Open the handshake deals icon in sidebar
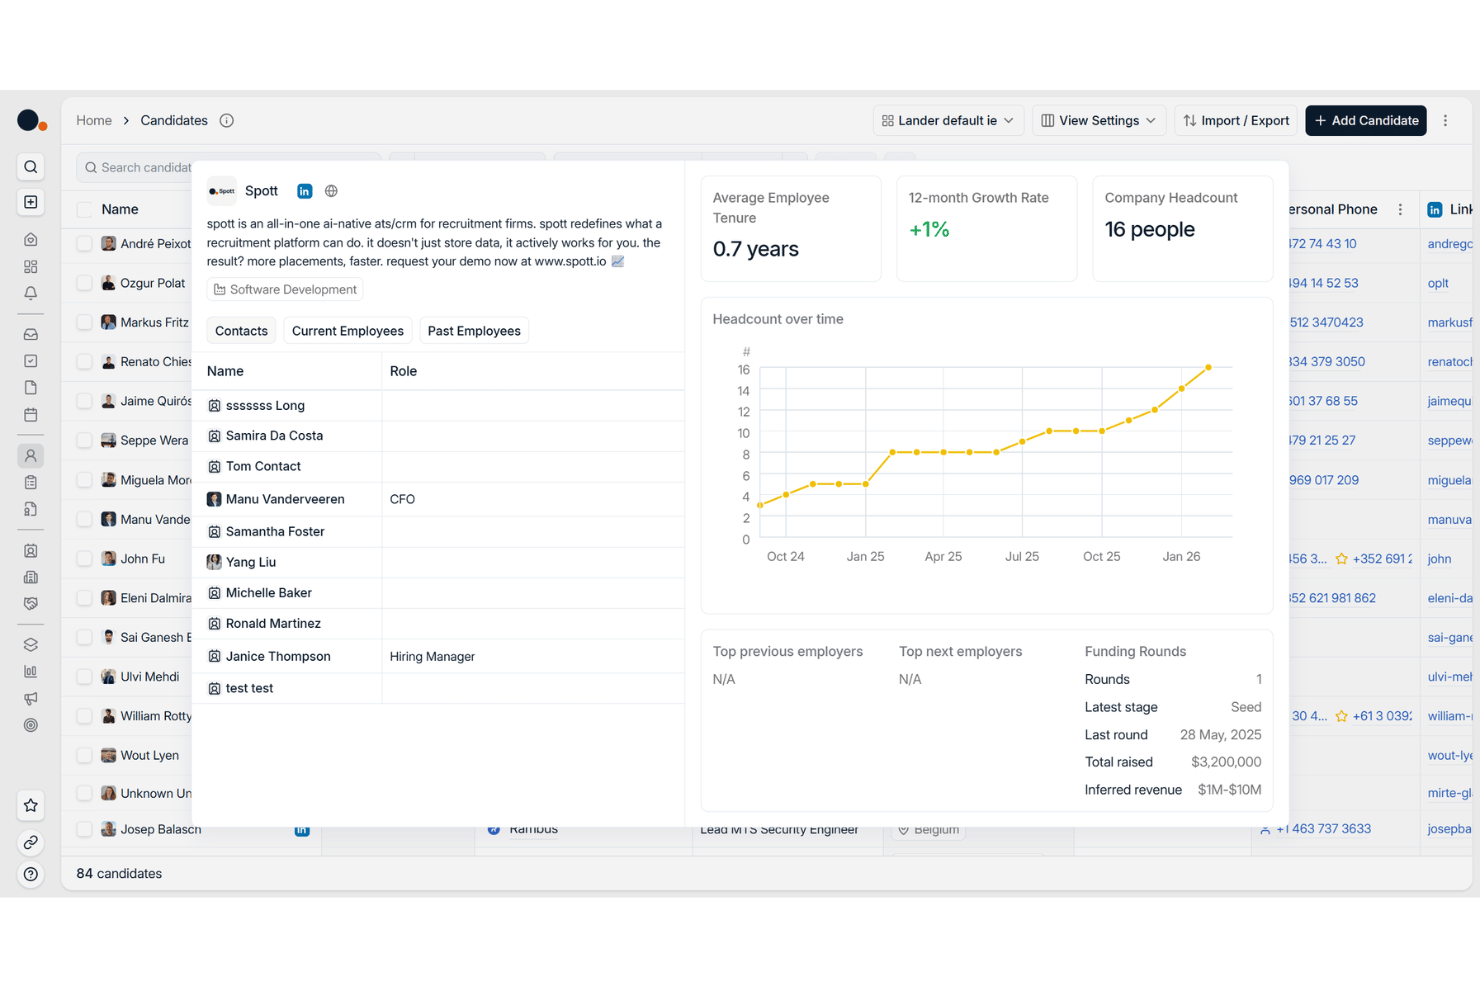The image size is (1480, 987). pyautogui.click(x=31, y=604)
